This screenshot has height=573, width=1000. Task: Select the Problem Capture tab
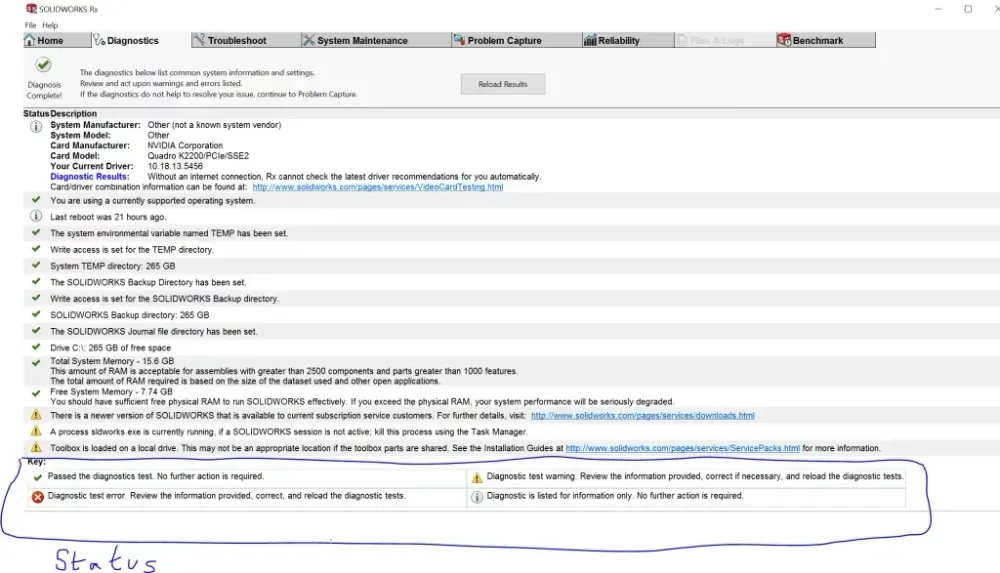(x=515, y=40)
